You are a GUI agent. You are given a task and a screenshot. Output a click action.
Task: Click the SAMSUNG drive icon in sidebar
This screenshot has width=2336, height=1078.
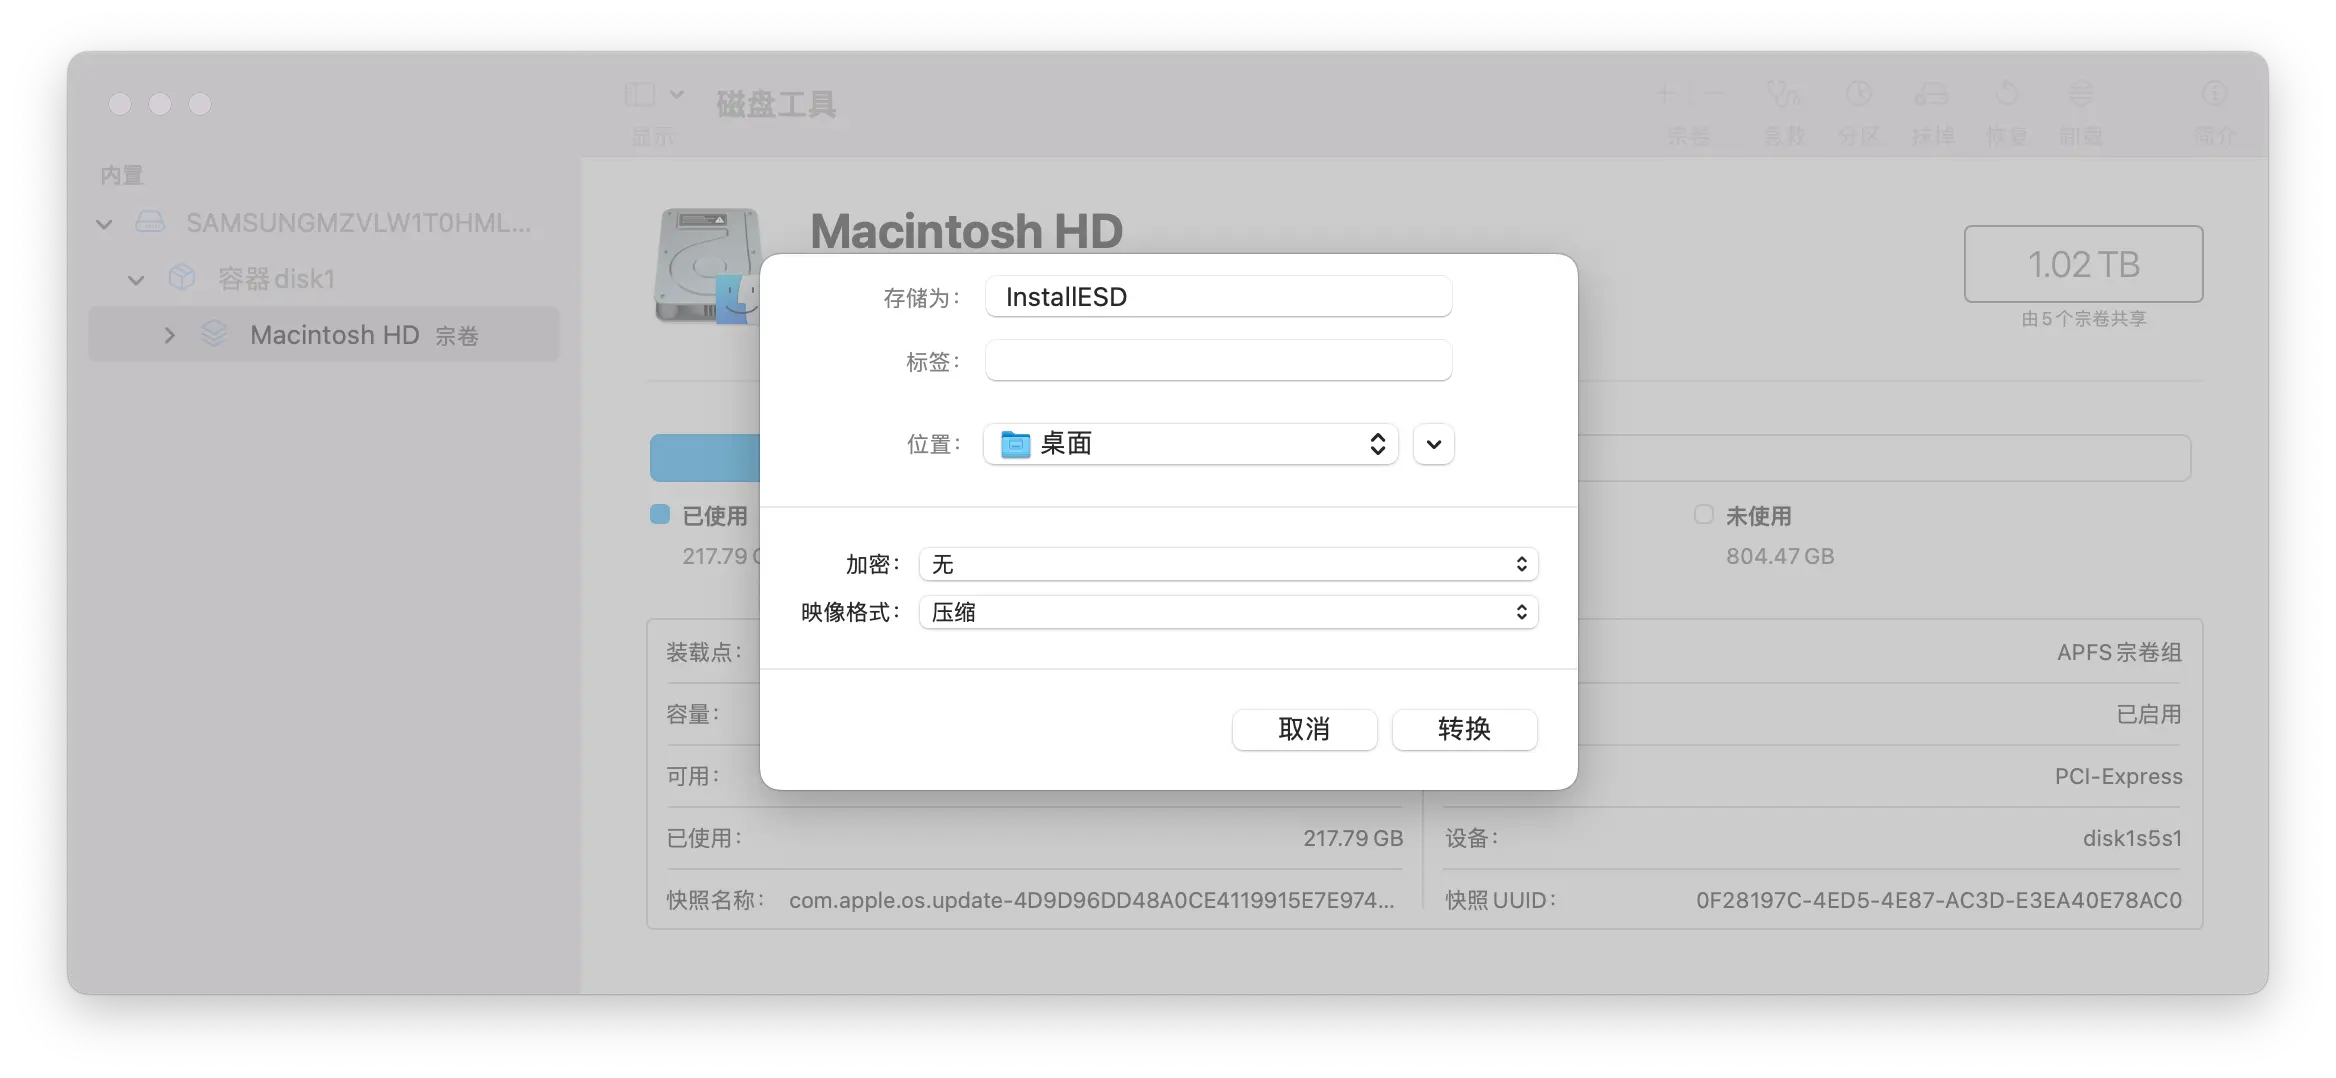[x=150, y=222]
